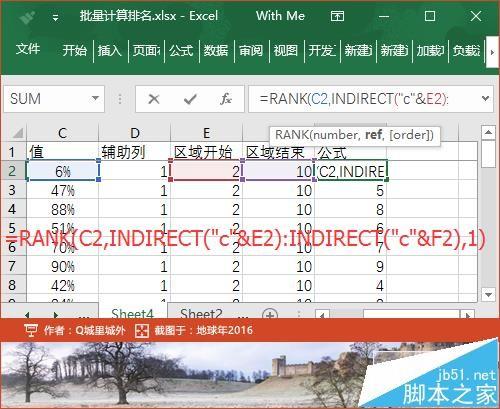Click formula result 4 in row 8
The image size is (500, 409).
point(351,286)
